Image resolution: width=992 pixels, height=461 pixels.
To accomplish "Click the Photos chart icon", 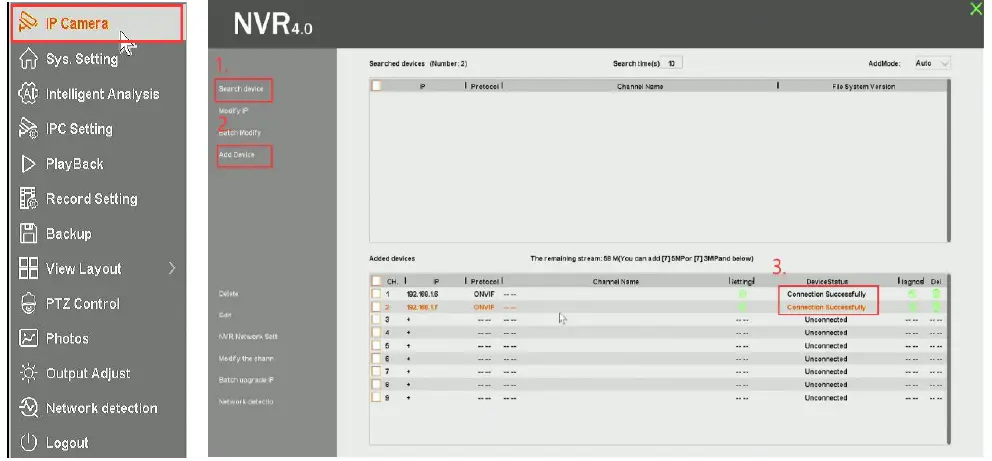I will (x=28, y=338).
